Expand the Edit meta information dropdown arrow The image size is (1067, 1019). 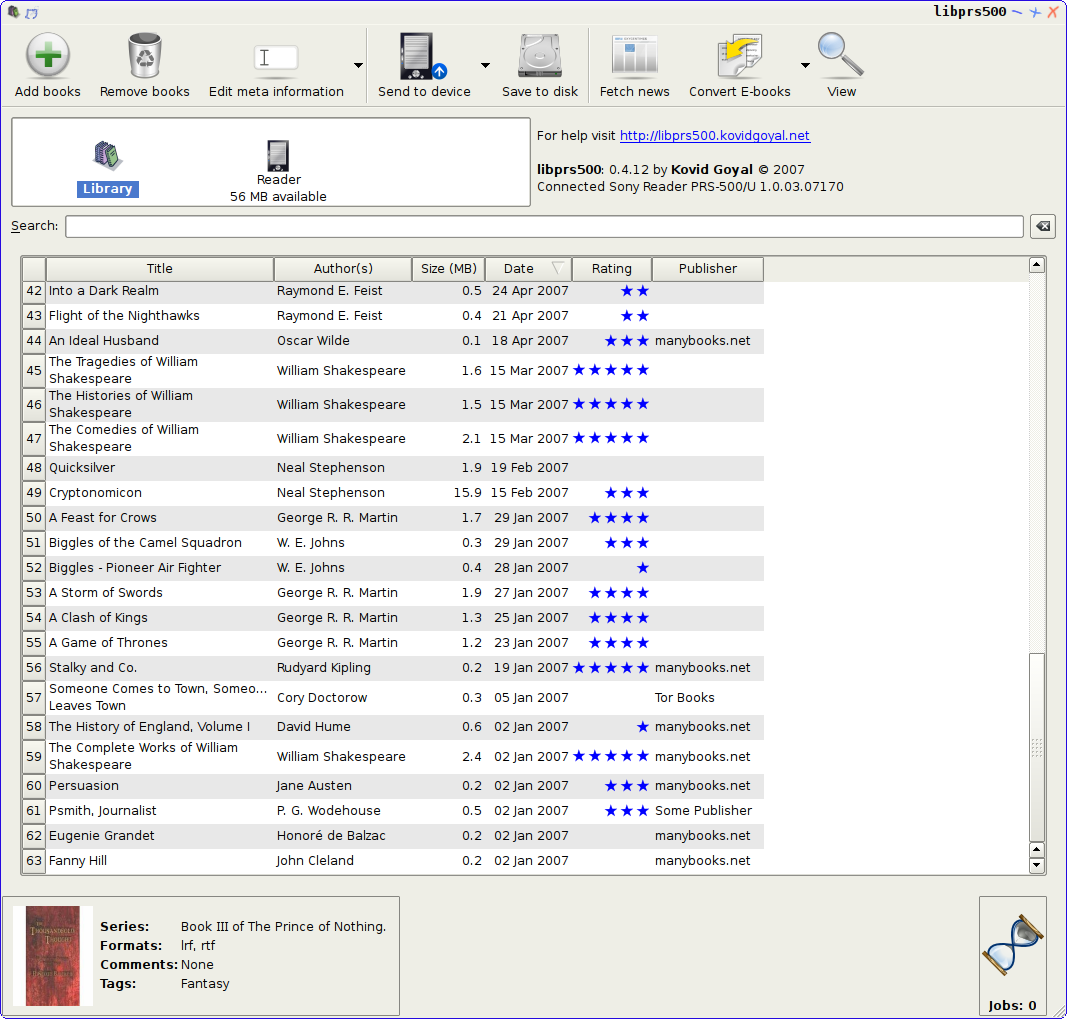(x=358, y=65)
